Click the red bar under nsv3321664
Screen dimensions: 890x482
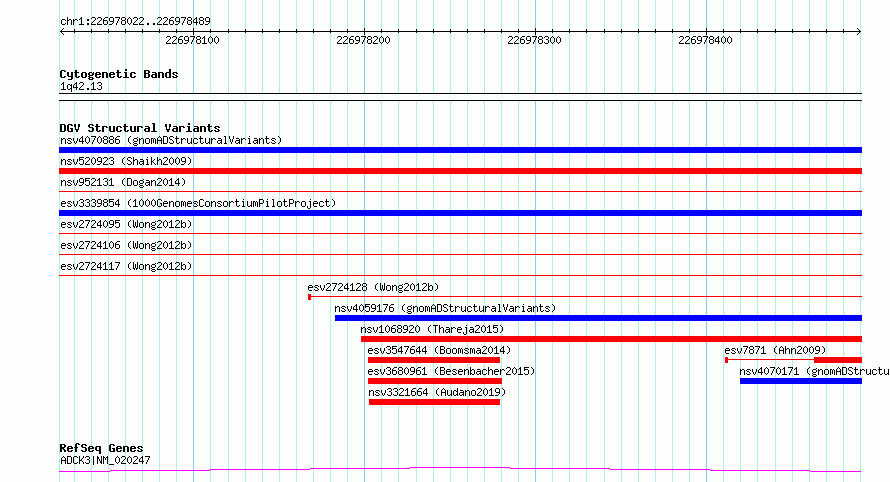click(434, 402)
